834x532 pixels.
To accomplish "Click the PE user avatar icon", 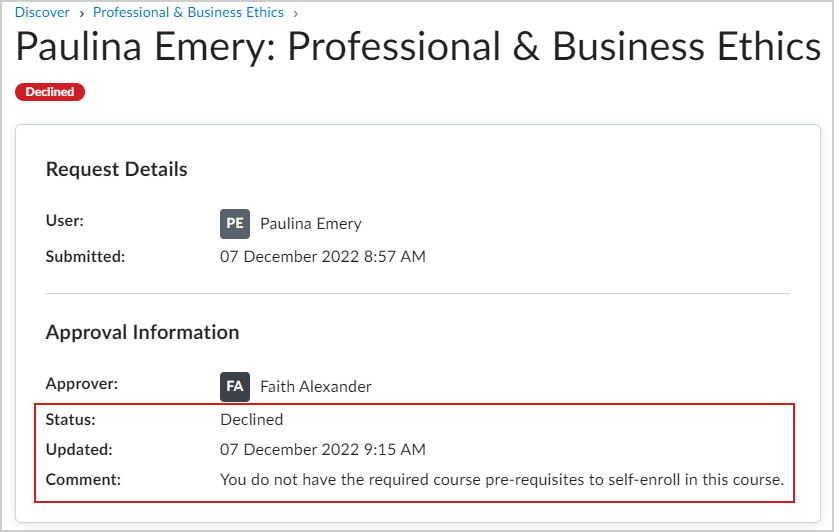I will [x=235, y=223].
